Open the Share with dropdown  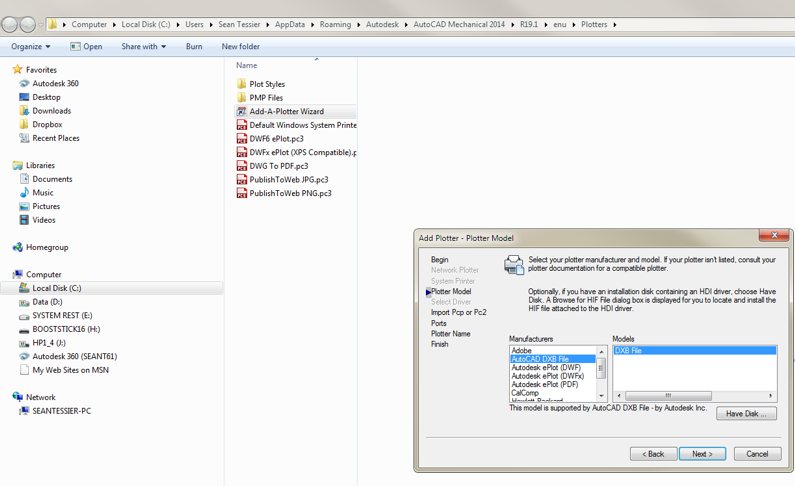[x=143, y=47]
